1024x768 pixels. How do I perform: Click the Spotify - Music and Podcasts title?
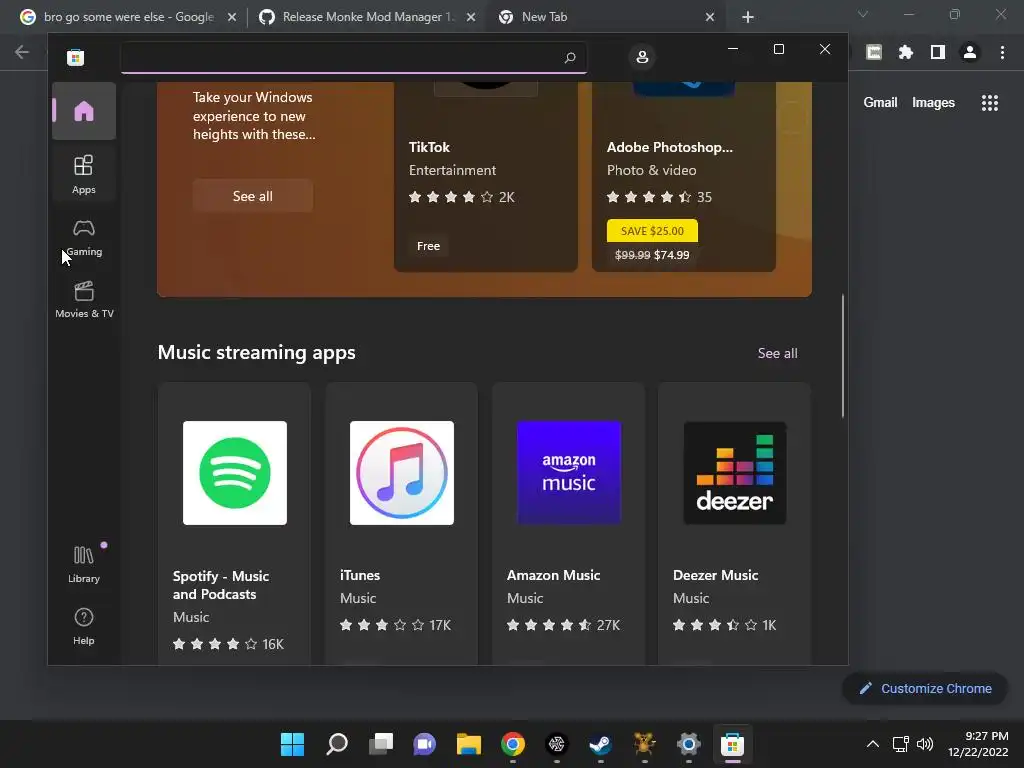(221, 585)
